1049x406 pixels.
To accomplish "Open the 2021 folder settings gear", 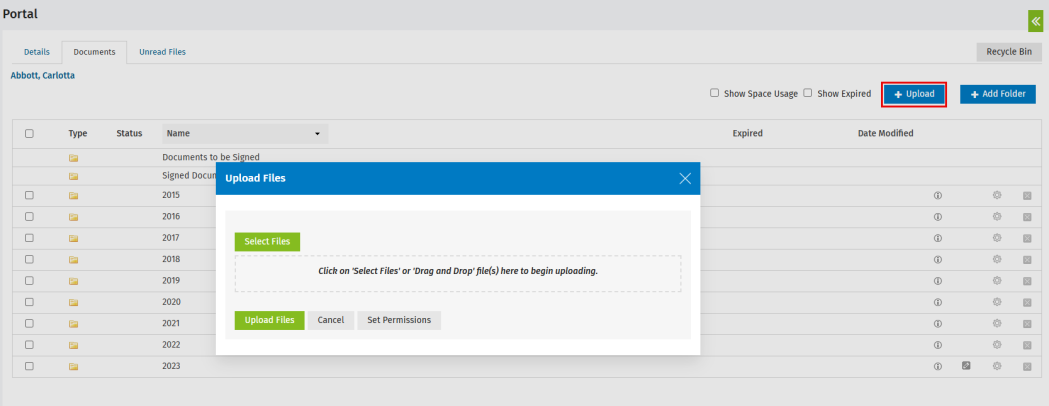I will 997,323.
